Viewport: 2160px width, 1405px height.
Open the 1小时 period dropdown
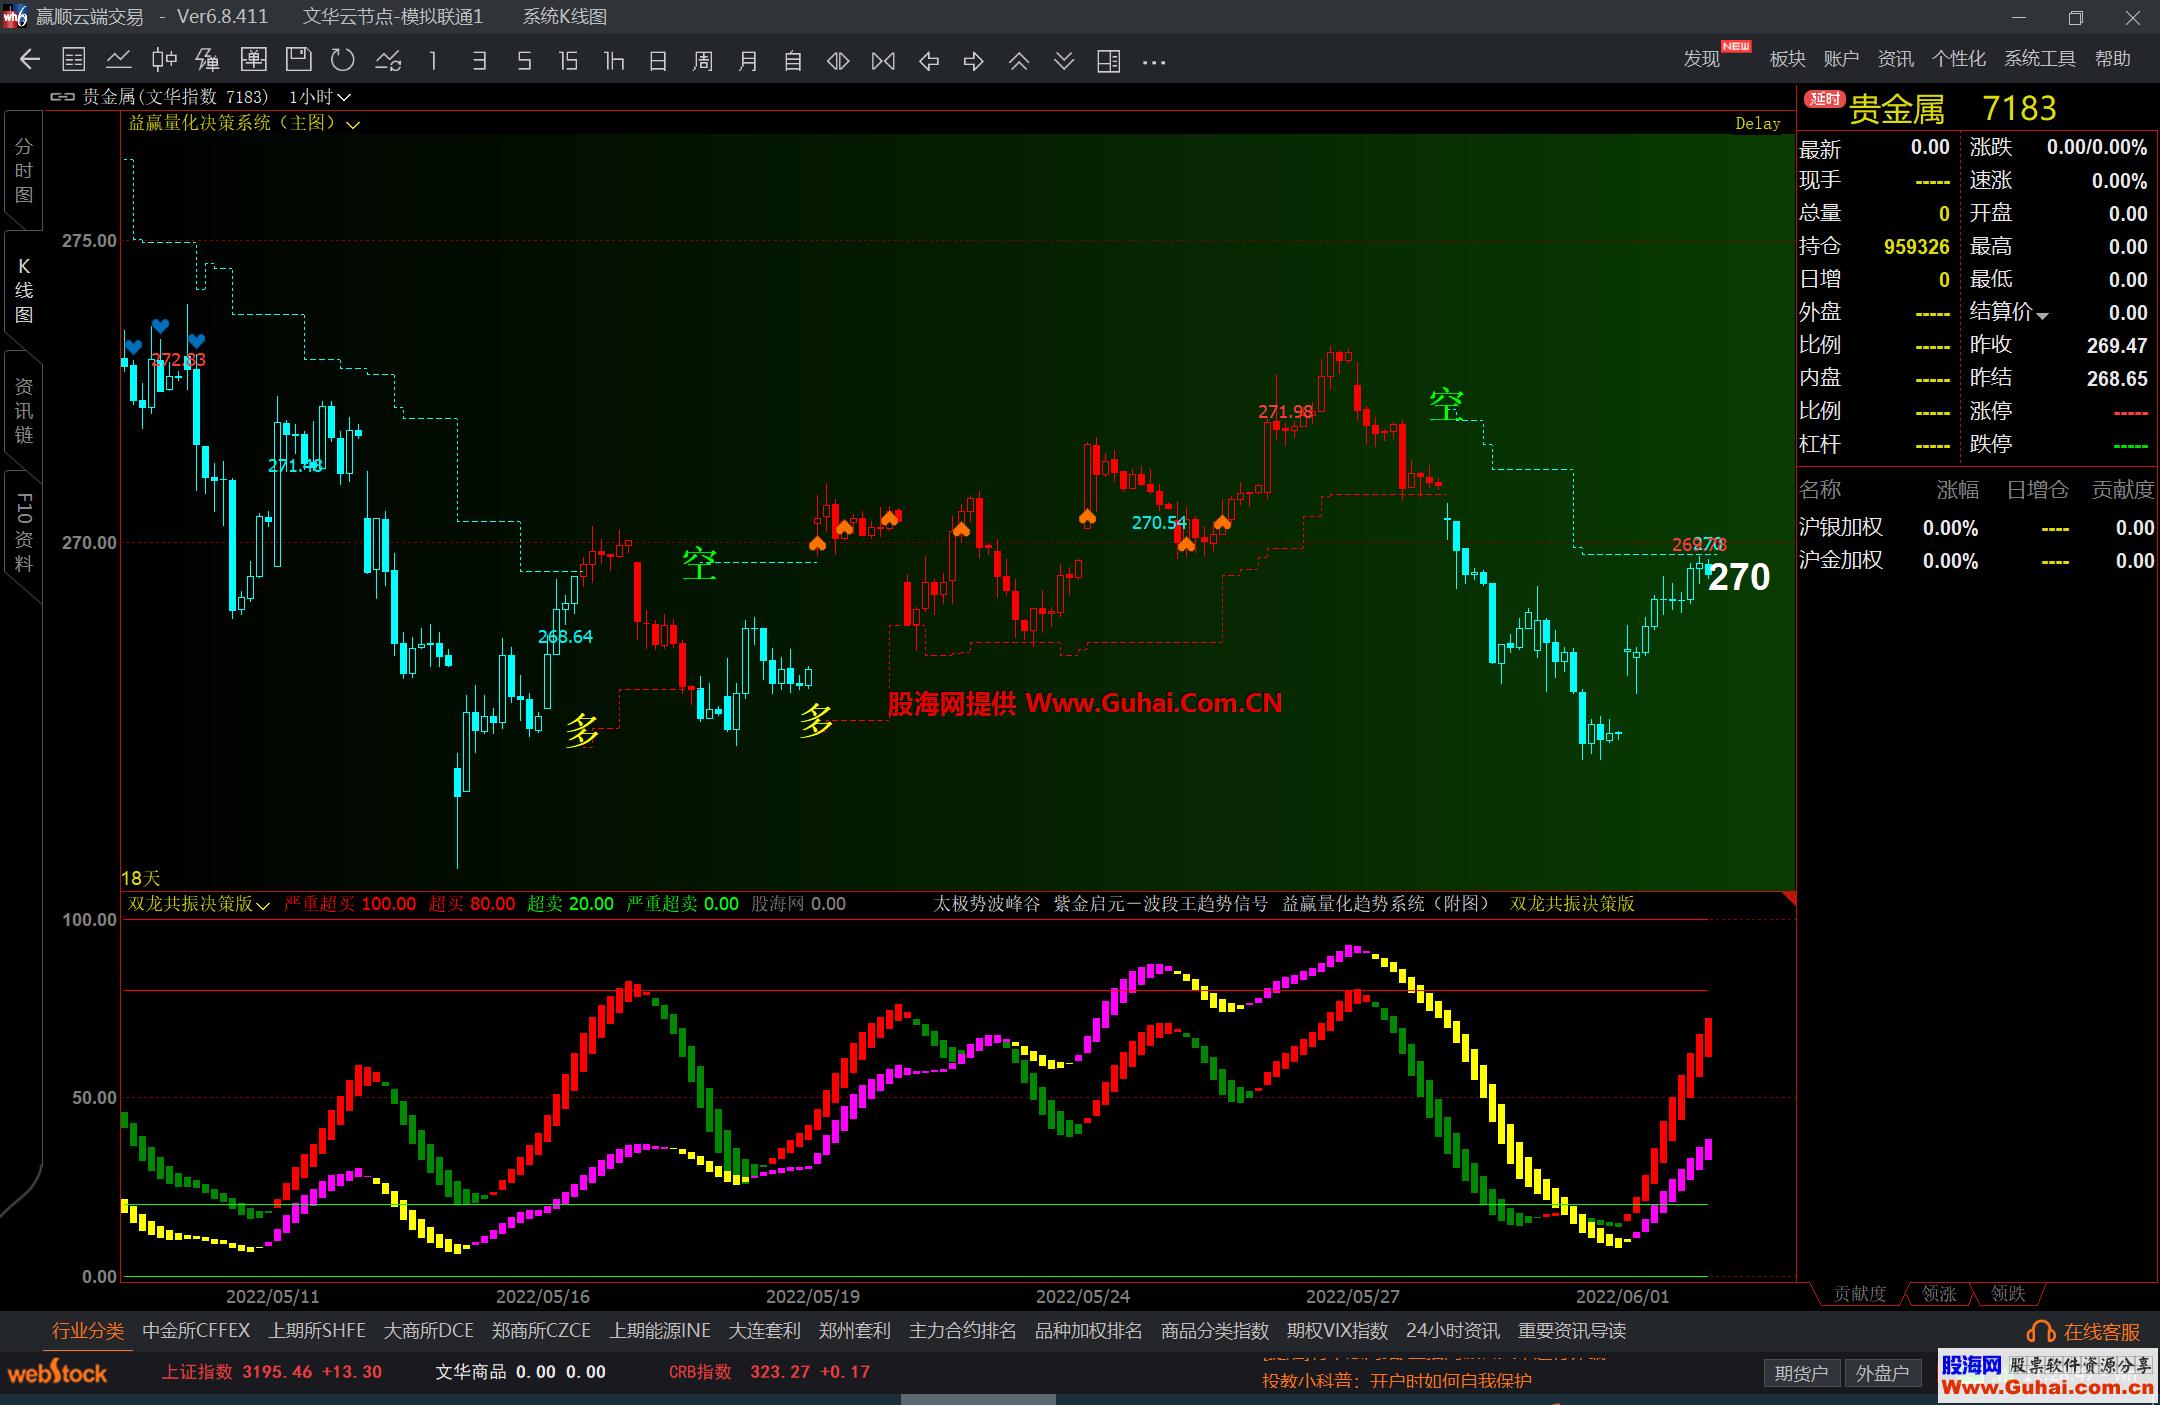pyautogui.click(x=320, y=97)
